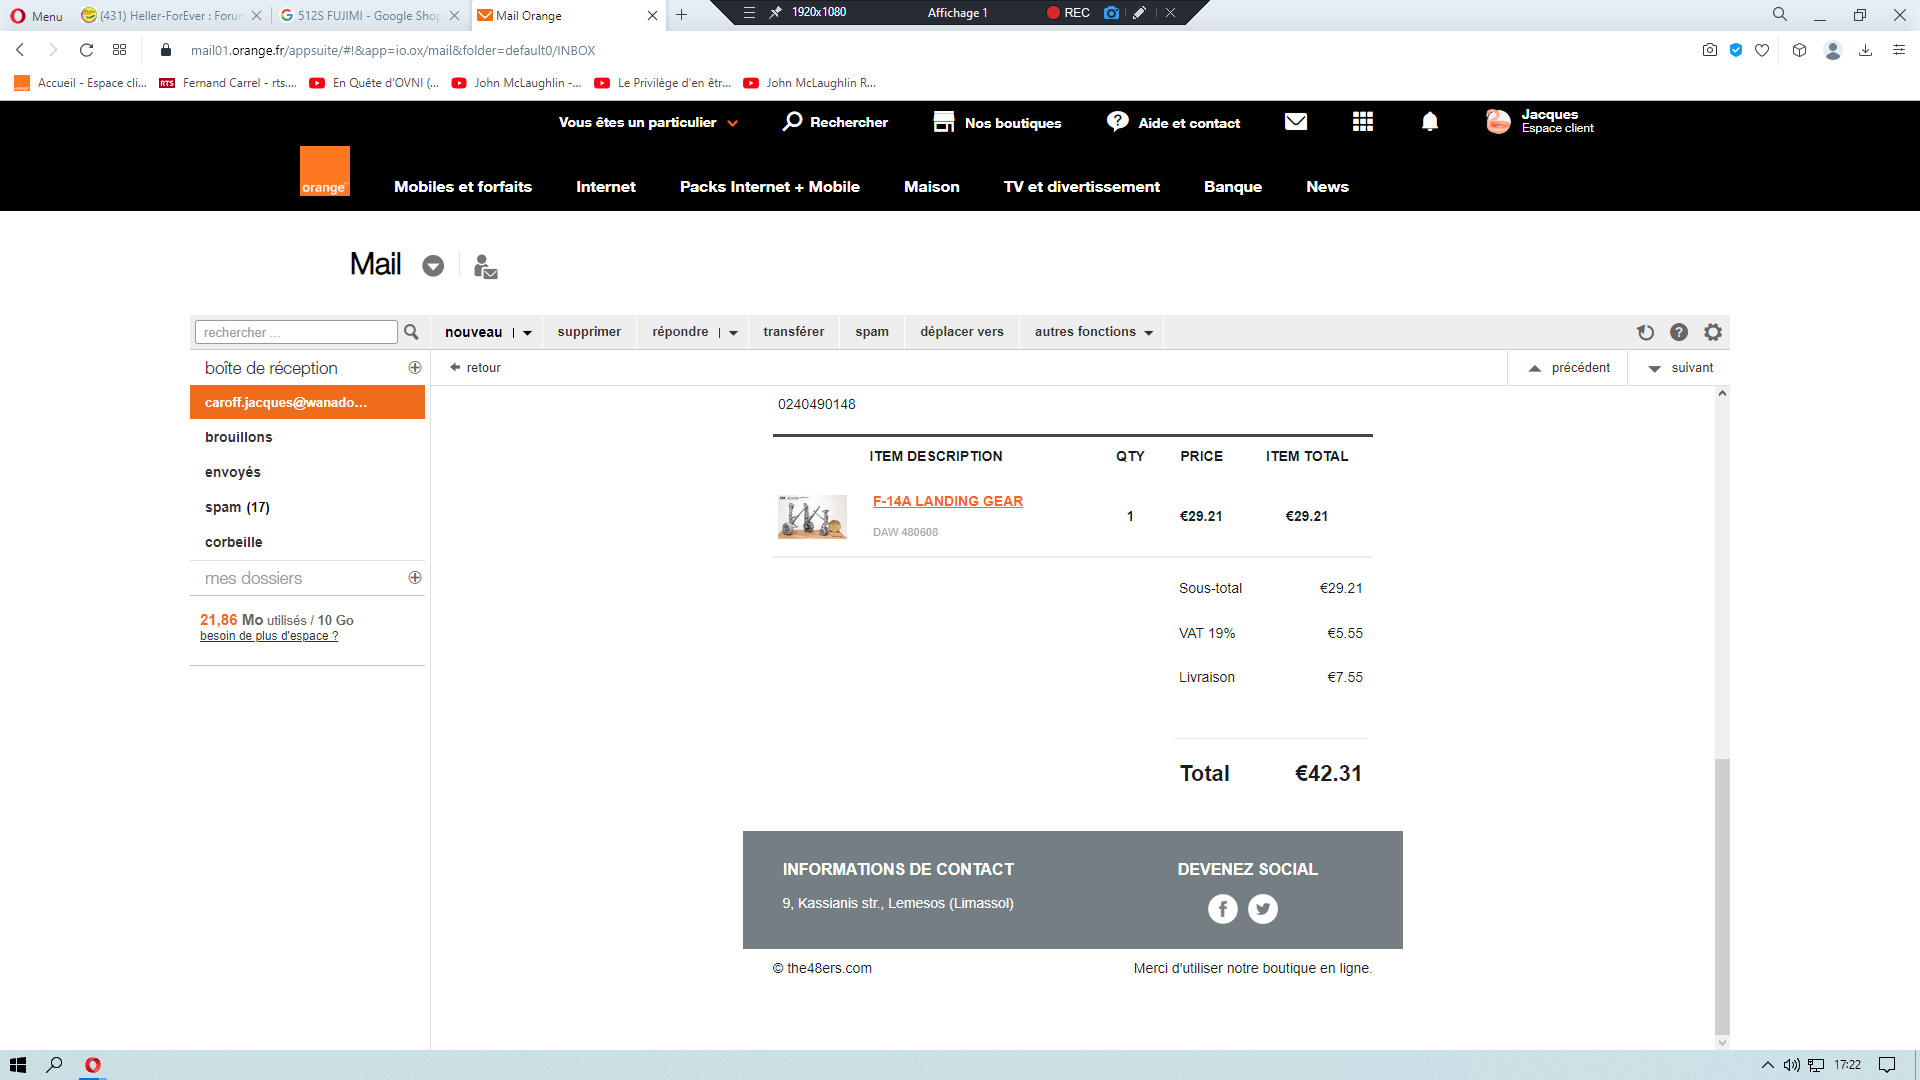Screen dimensions: 1920x1080
Task: Open mail settings gear icon
Action: click(x=1713, y=332)
